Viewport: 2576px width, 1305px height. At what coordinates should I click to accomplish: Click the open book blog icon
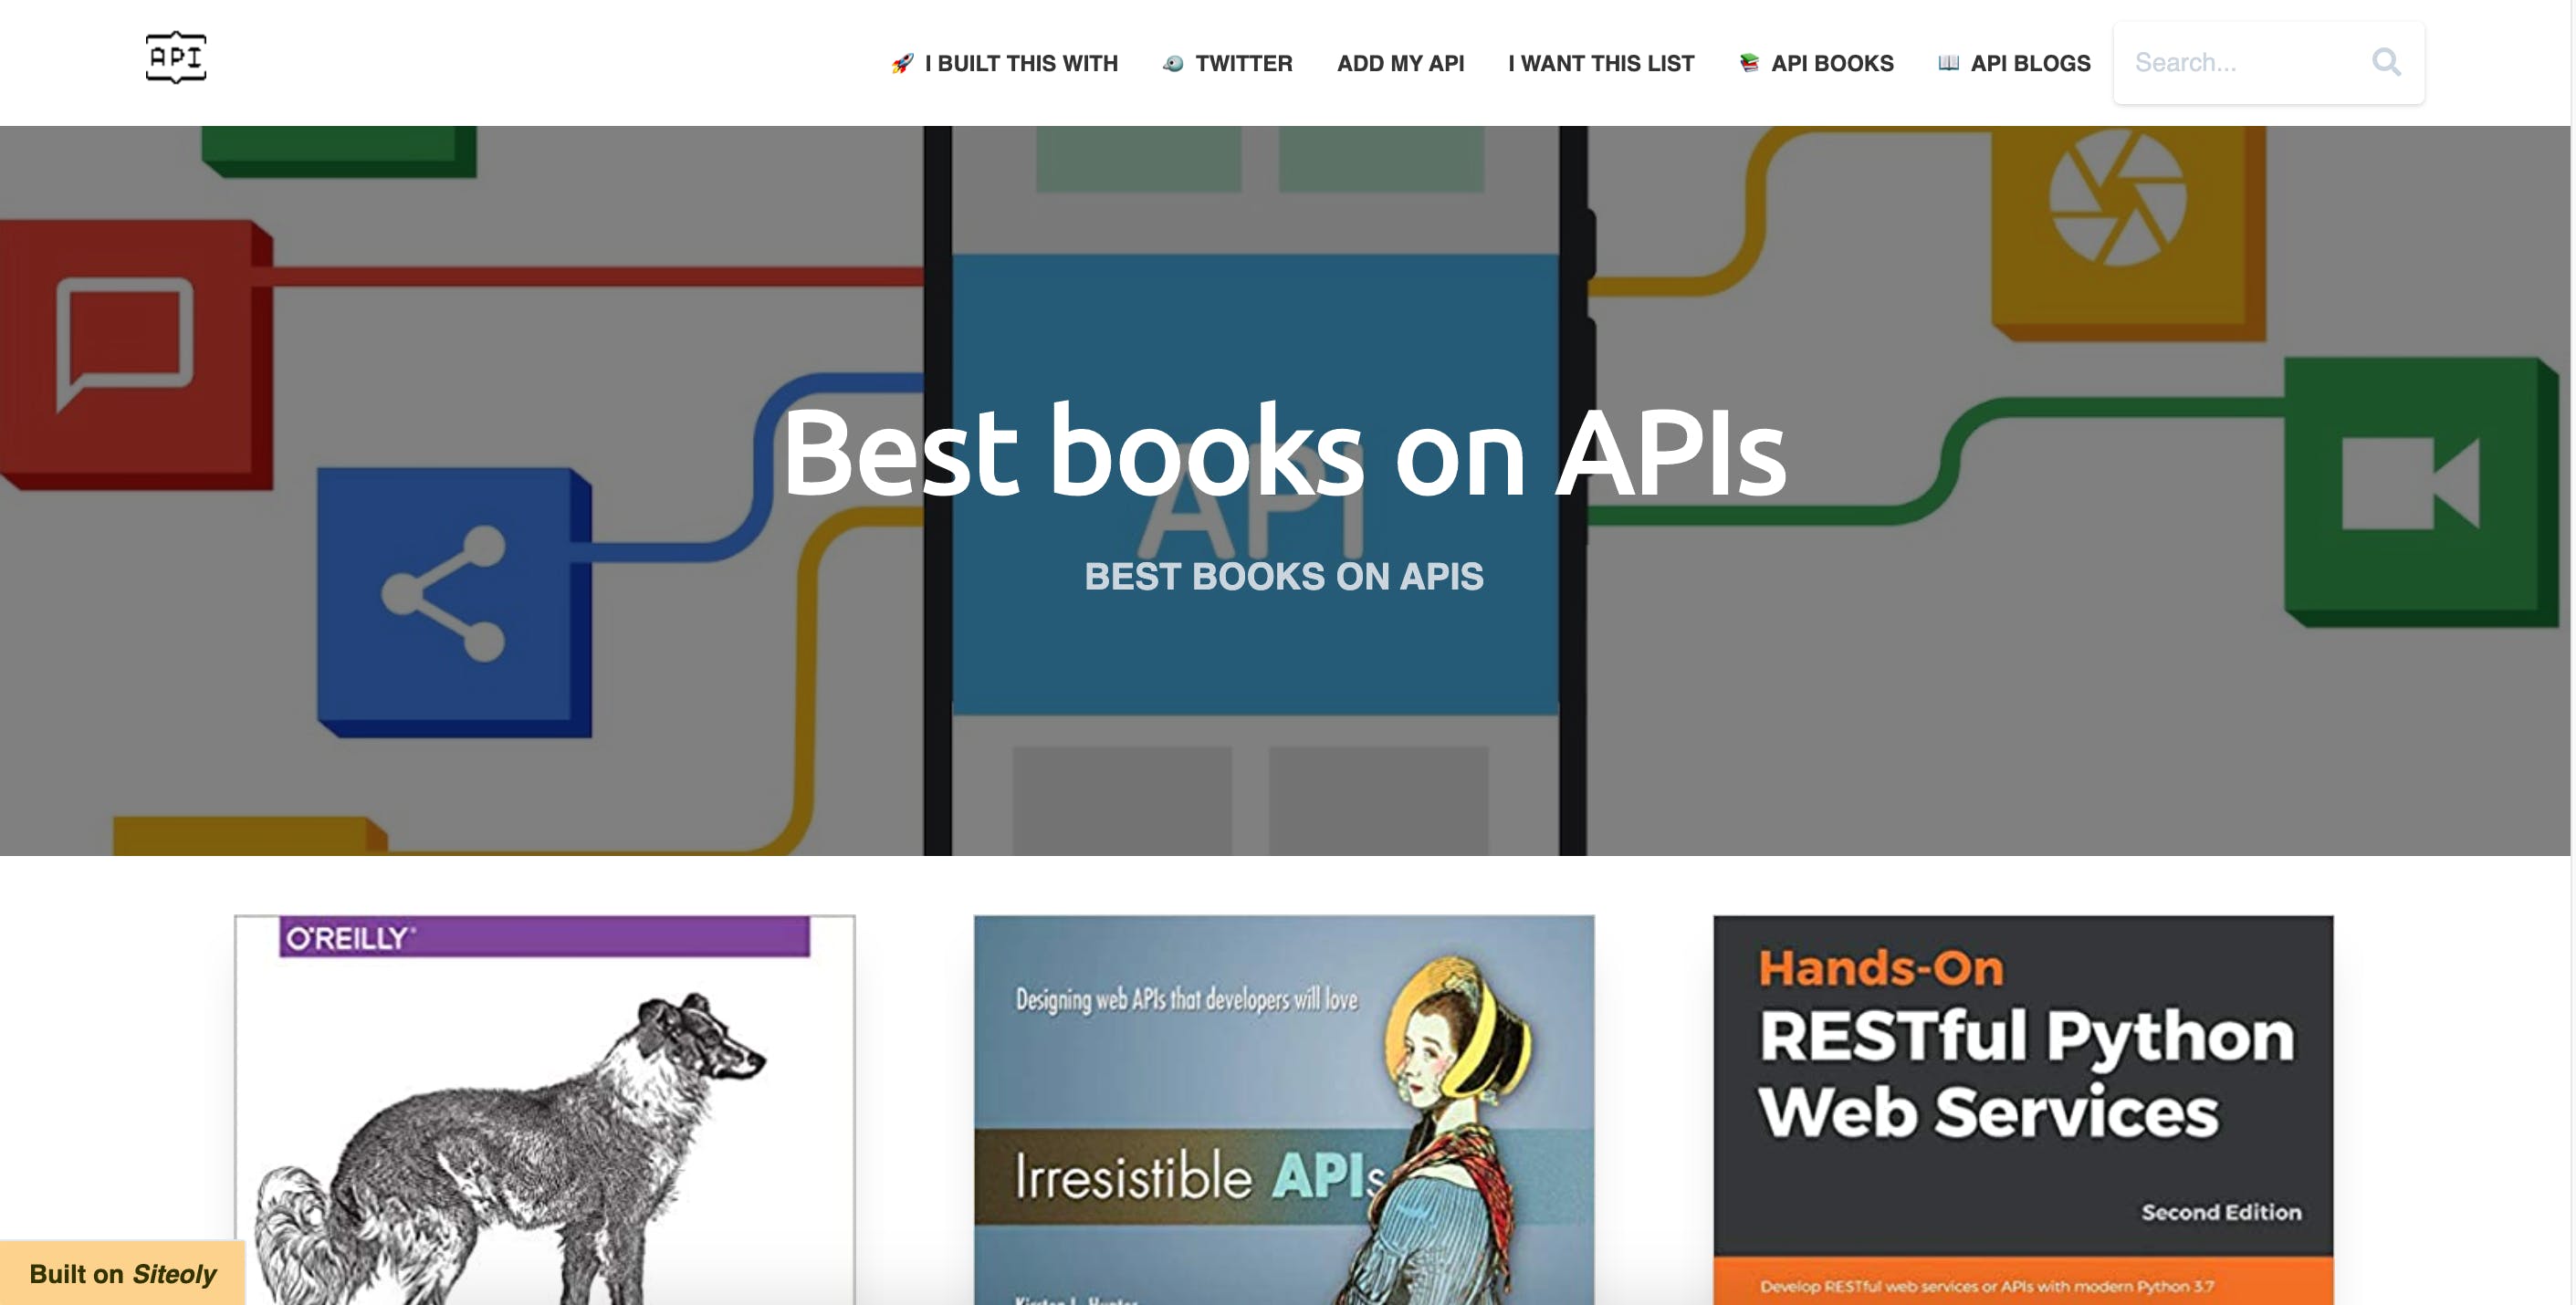pyautogui.click(x=1948, y=64)
